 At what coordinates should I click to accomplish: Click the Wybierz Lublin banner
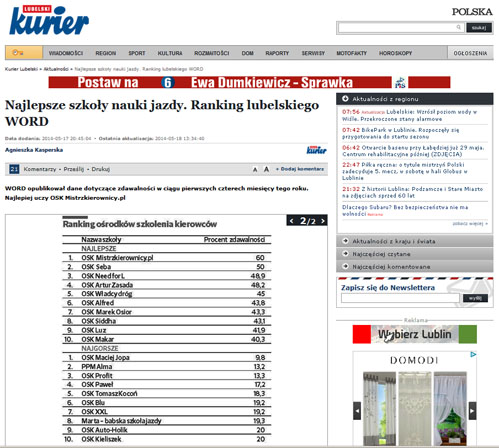pyautogui.click(x=415, y=334)
